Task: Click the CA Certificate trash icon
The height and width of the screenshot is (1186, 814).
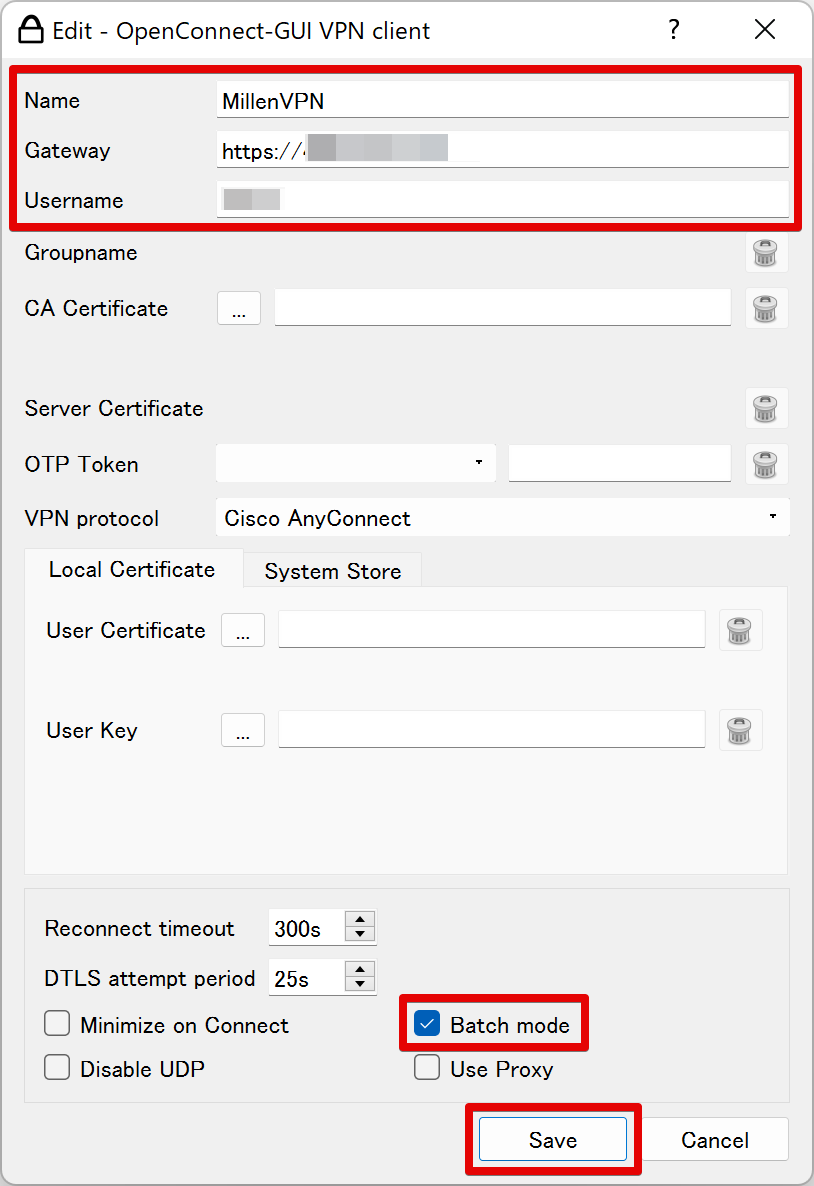Action: (x=765, y=308)
